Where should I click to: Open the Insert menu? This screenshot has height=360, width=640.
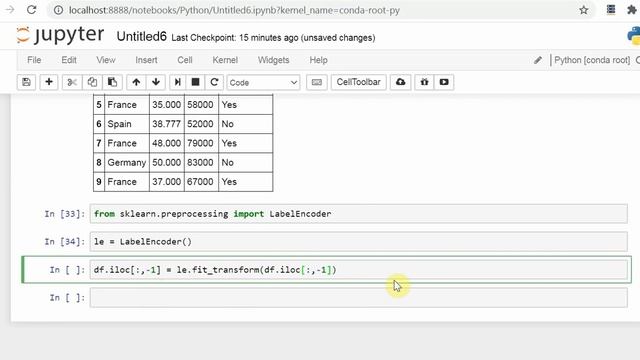tap(146, 60)
